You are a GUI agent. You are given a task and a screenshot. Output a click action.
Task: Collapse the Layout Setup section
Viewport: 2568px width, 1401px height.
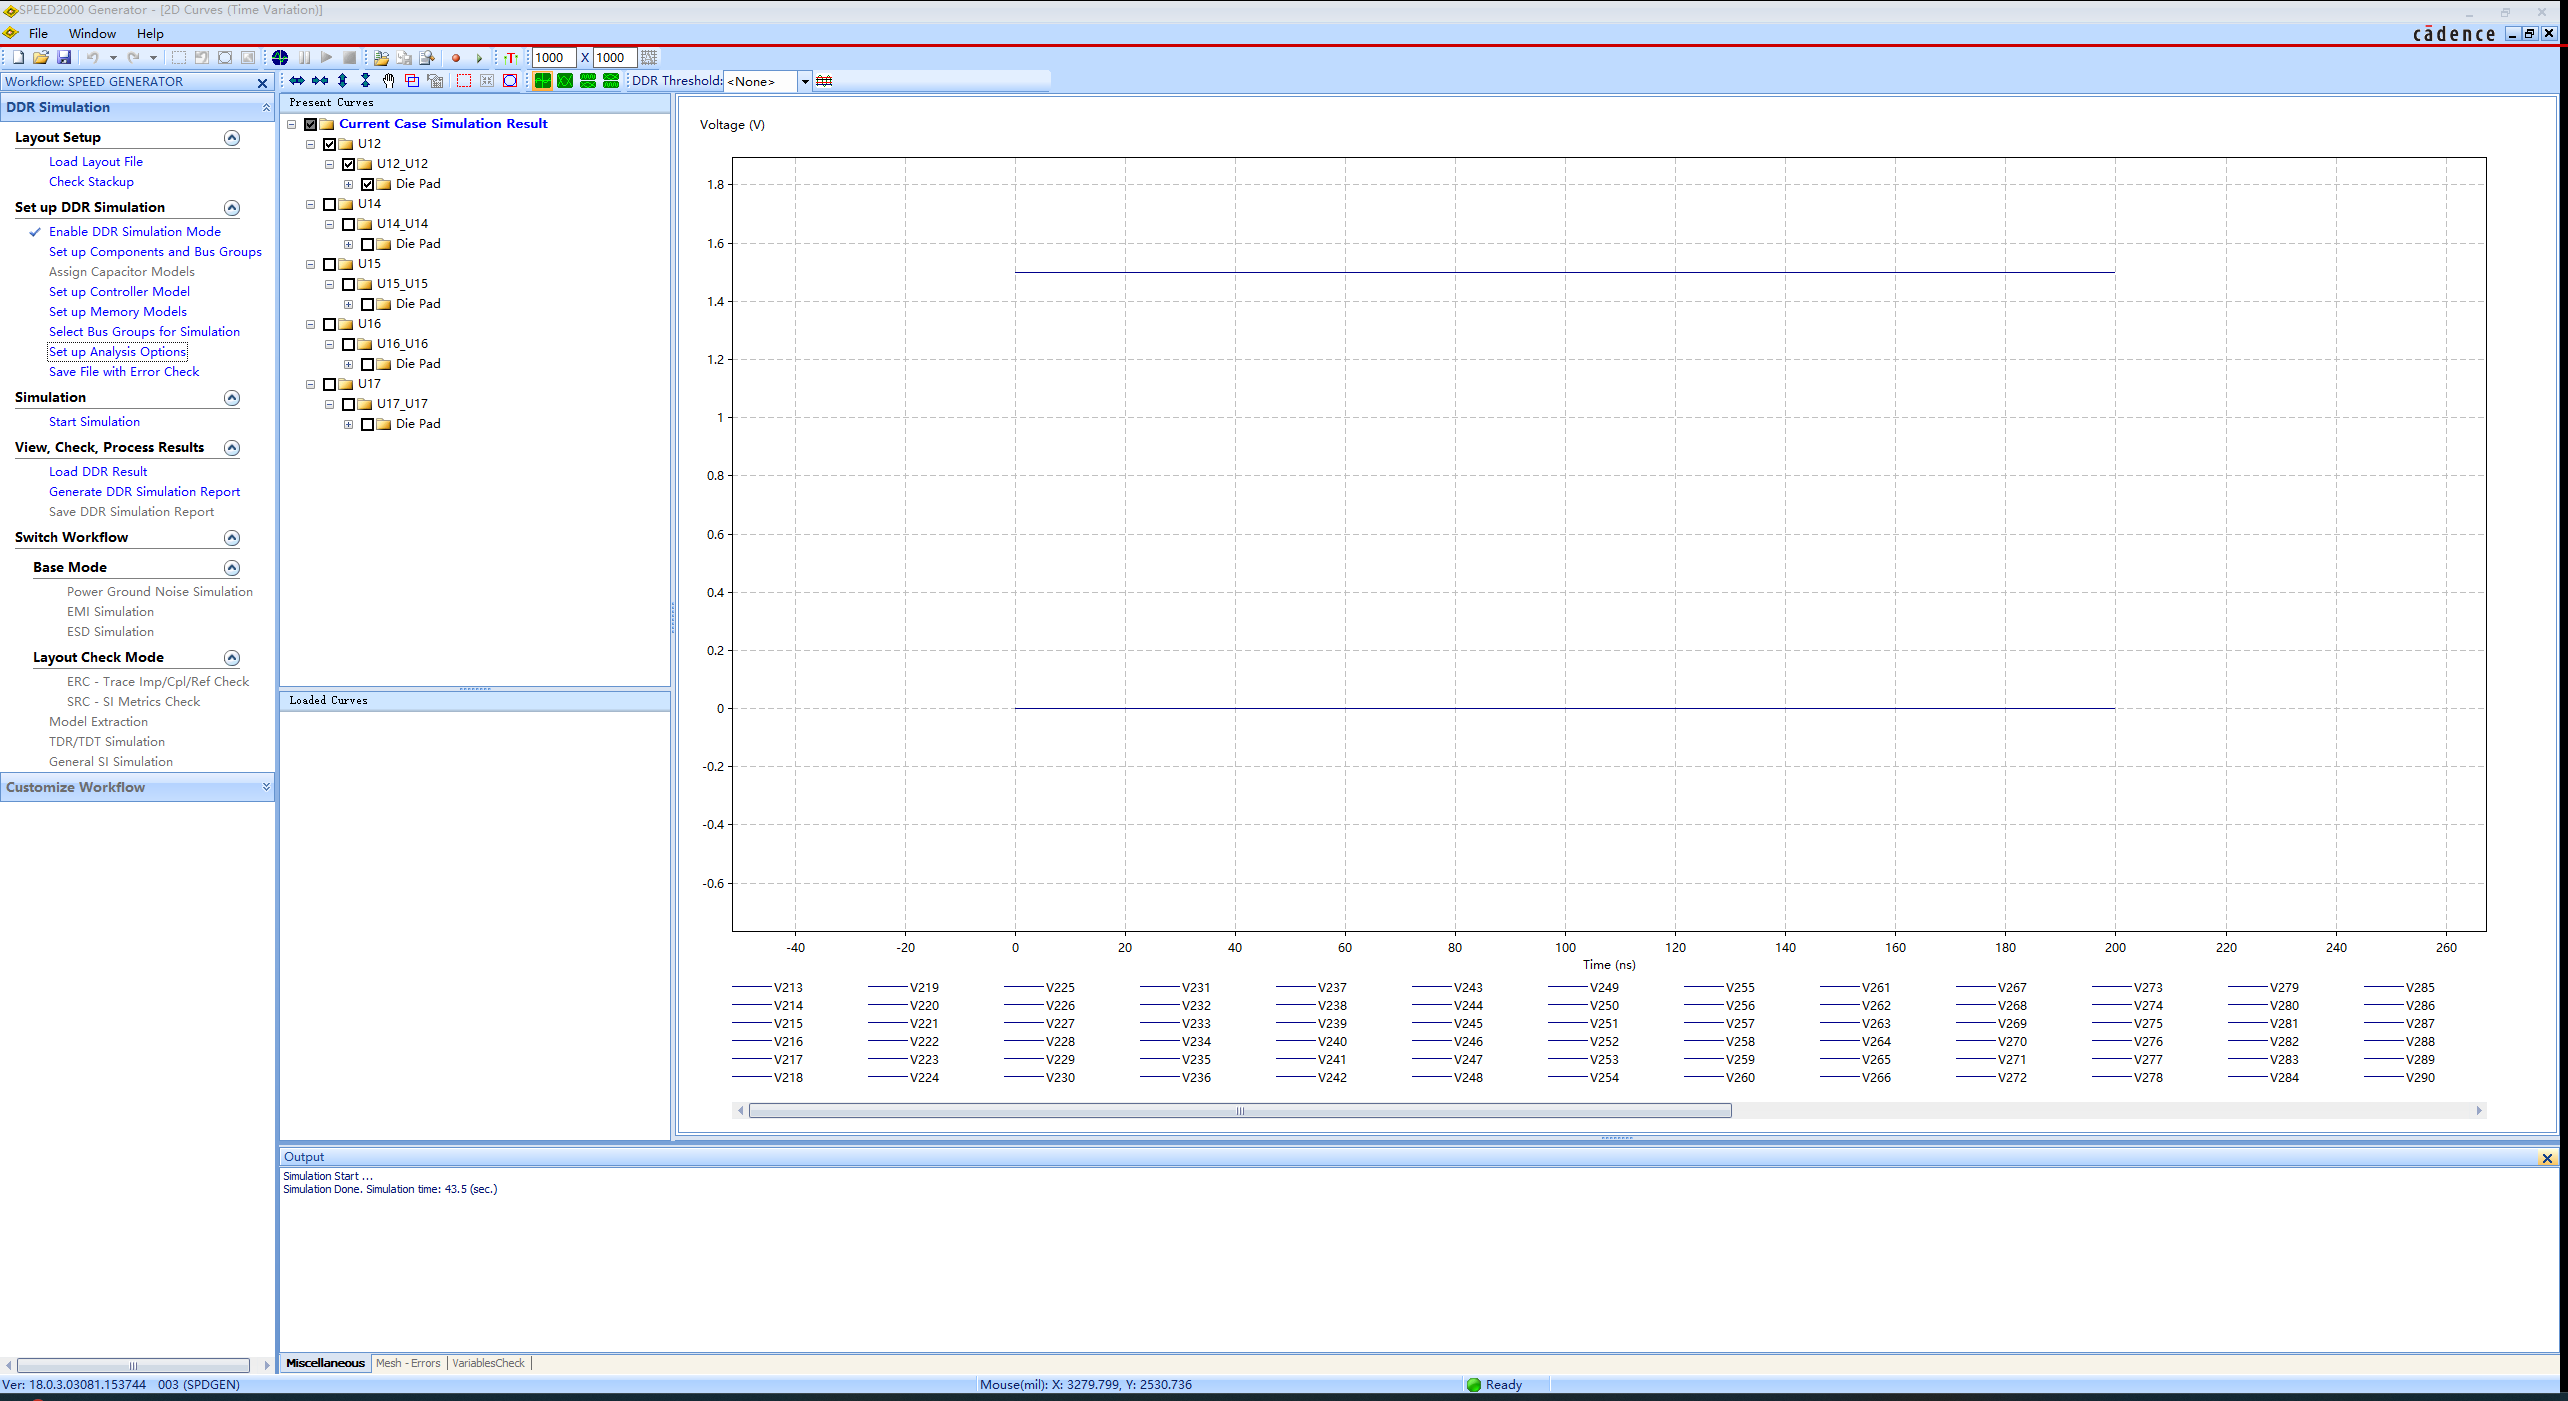(x=232, y=138)
